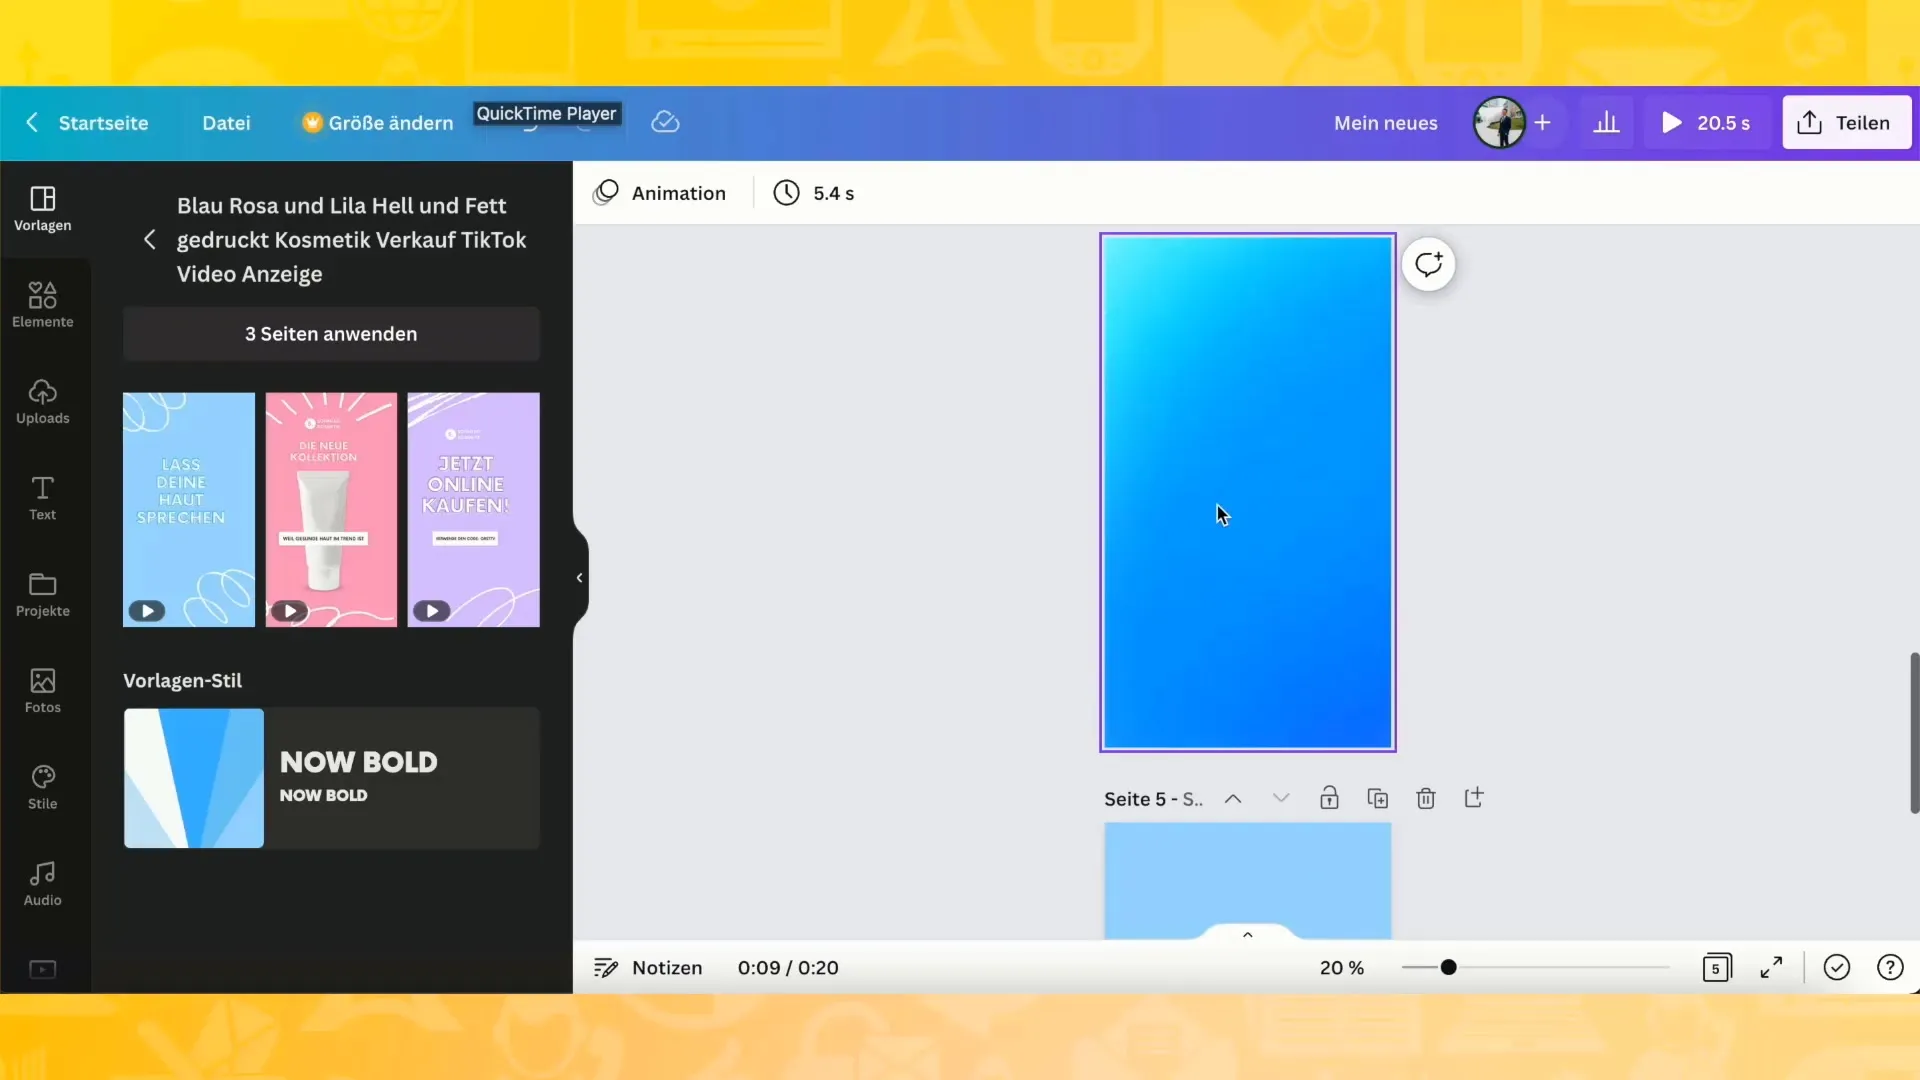Toggle the lock icon on Seite 5
The image size is (1920, 1080).
1329,796
